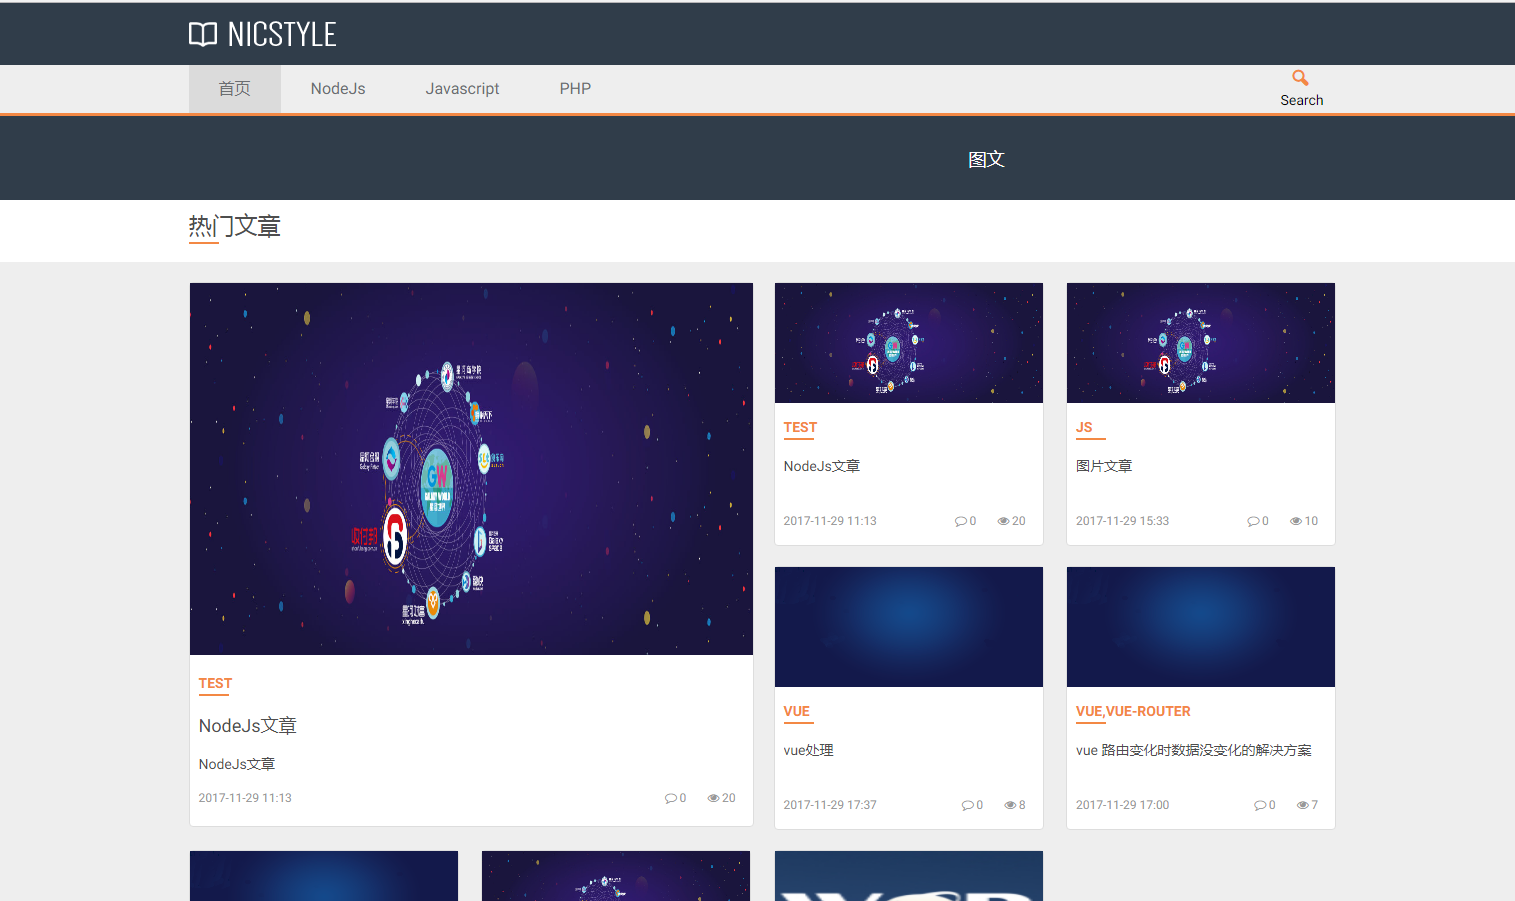
Task: Open the Javascript navigation tab
Action: click(462, 89)
